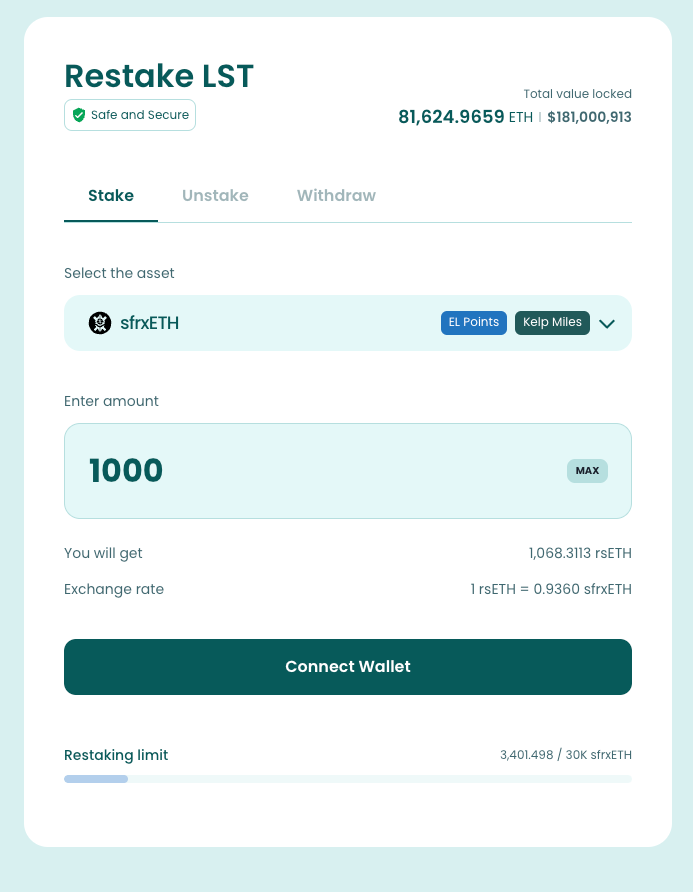This screenshot has height=892, width=693.
Task: Click the EL Points badge
Action: 474,323
